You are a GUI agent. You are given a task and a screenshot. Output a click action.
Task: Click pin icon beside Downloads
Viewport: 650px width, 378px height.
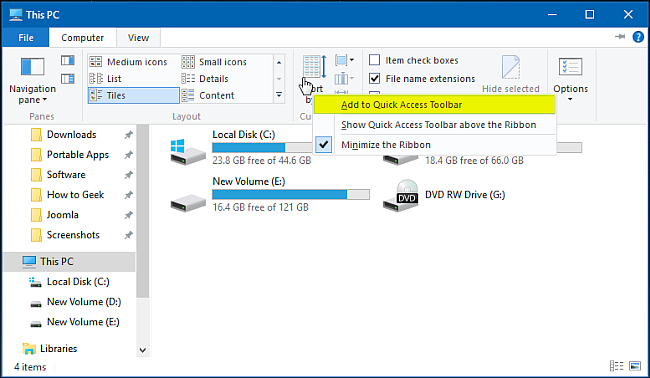129,135
